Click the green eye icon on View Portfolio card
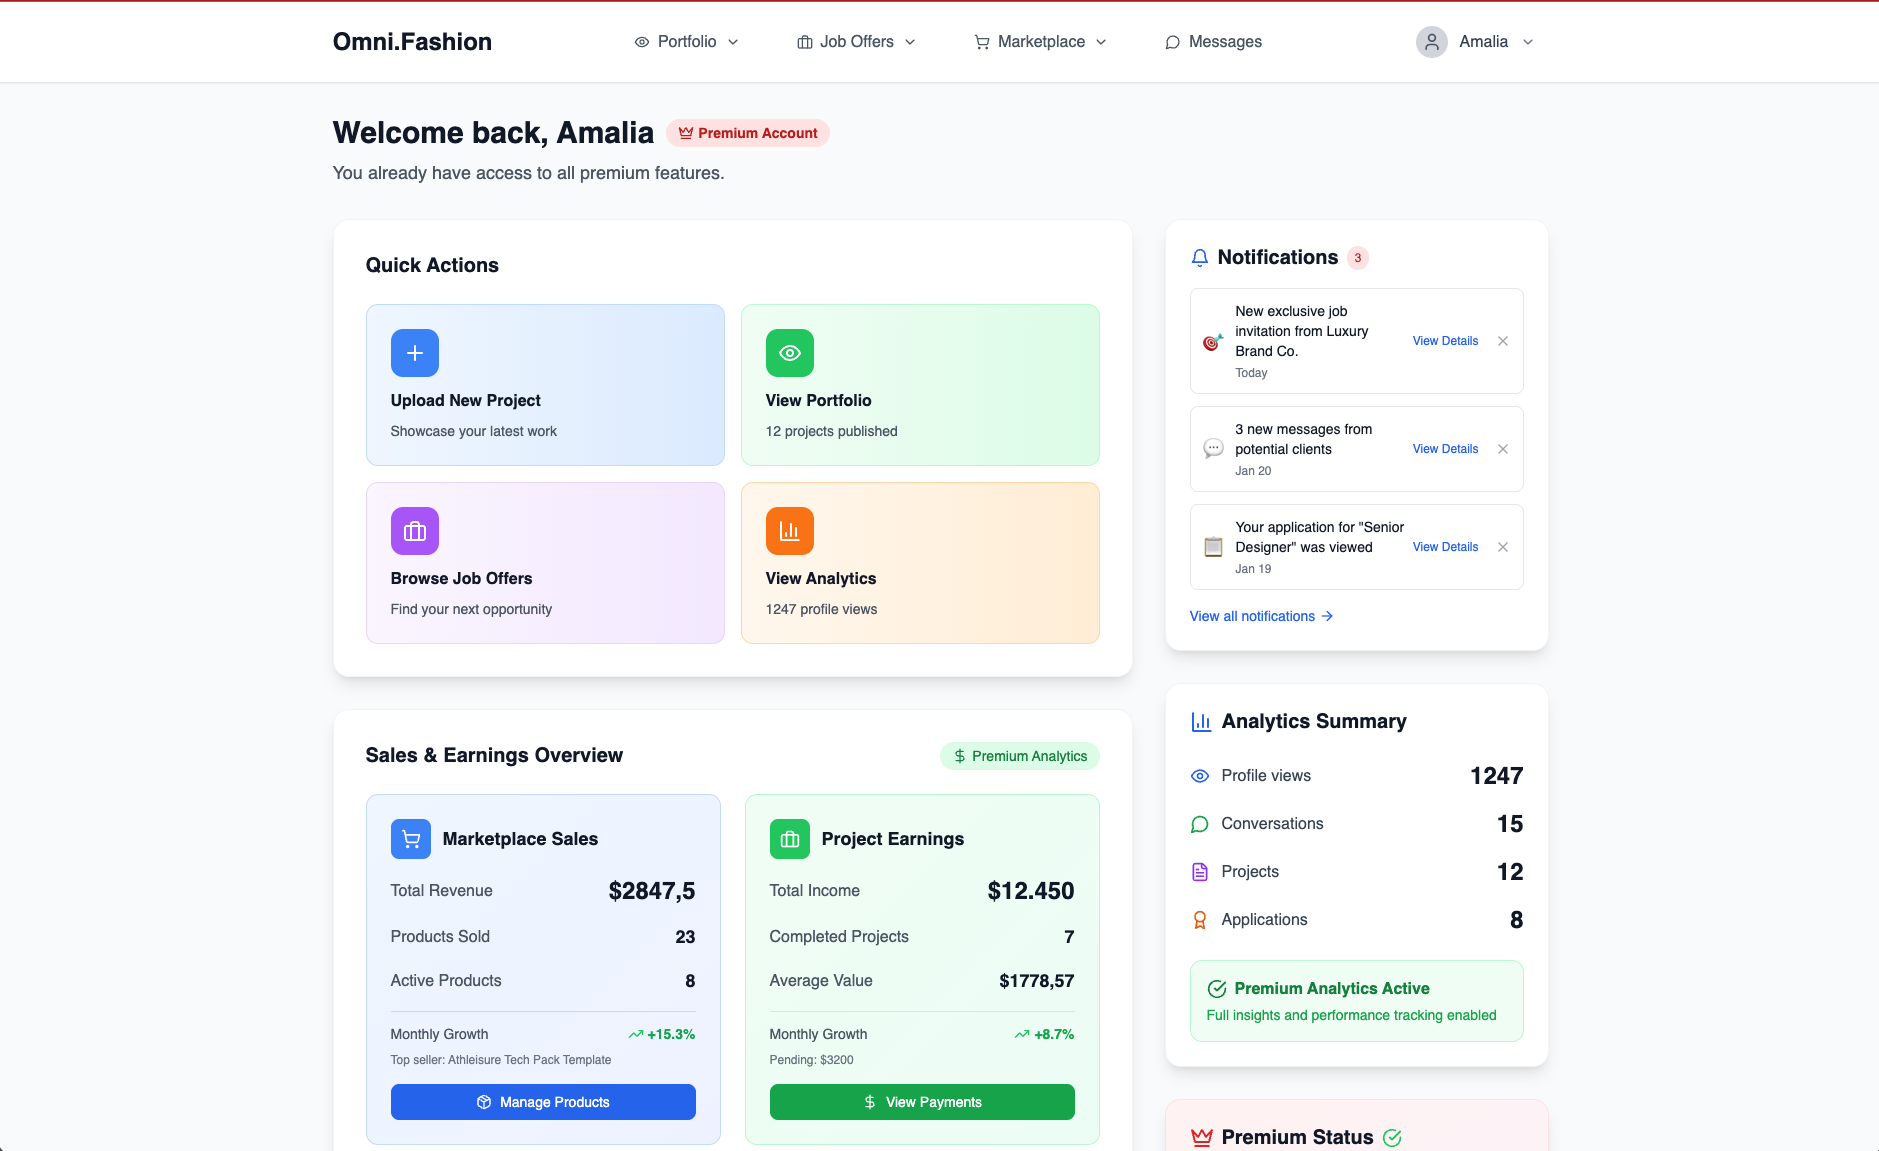The image size is (1879, 1151). [x=790, y=353]
